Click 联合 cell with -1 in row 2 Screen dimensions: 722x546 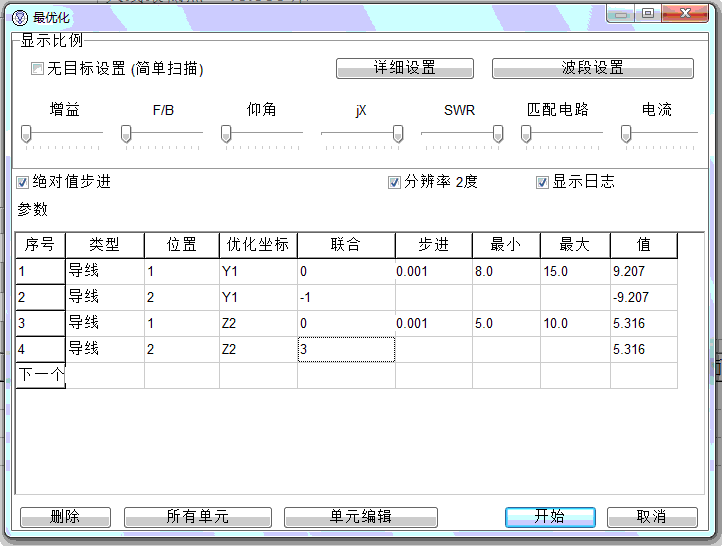click(x=346, y=297)
